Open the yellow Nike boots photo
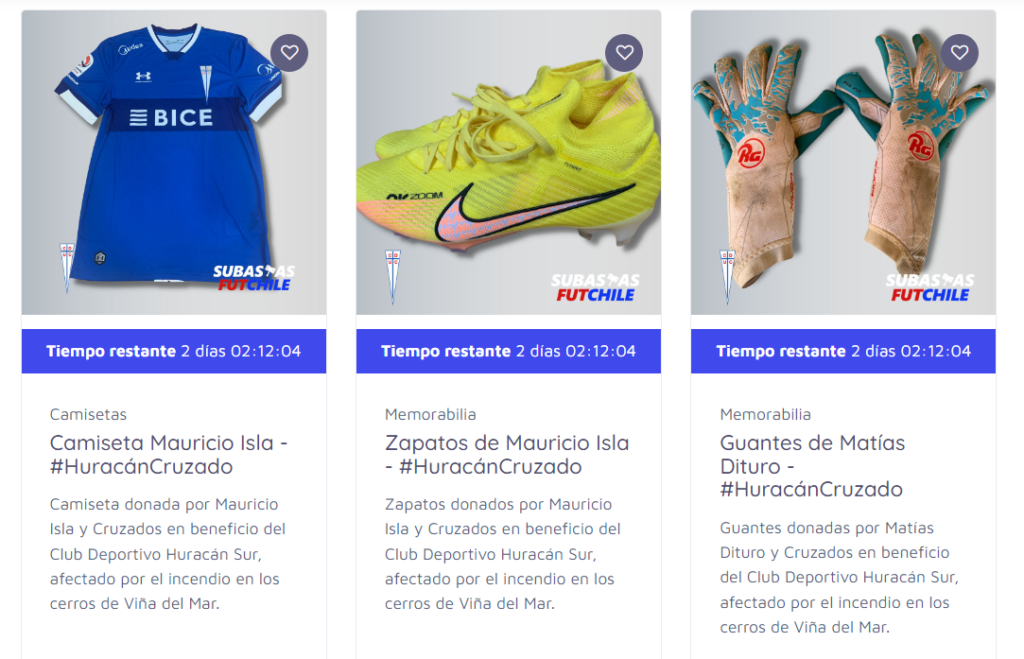The width and height of the screenshot is (1024, 659). pos(509,163)
